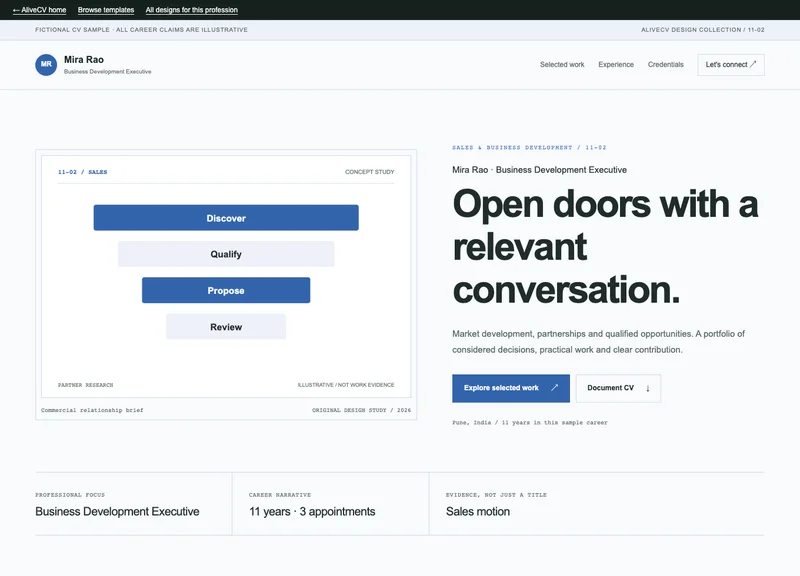
Task: Navigate to Experience section
Action: [616, 64]
